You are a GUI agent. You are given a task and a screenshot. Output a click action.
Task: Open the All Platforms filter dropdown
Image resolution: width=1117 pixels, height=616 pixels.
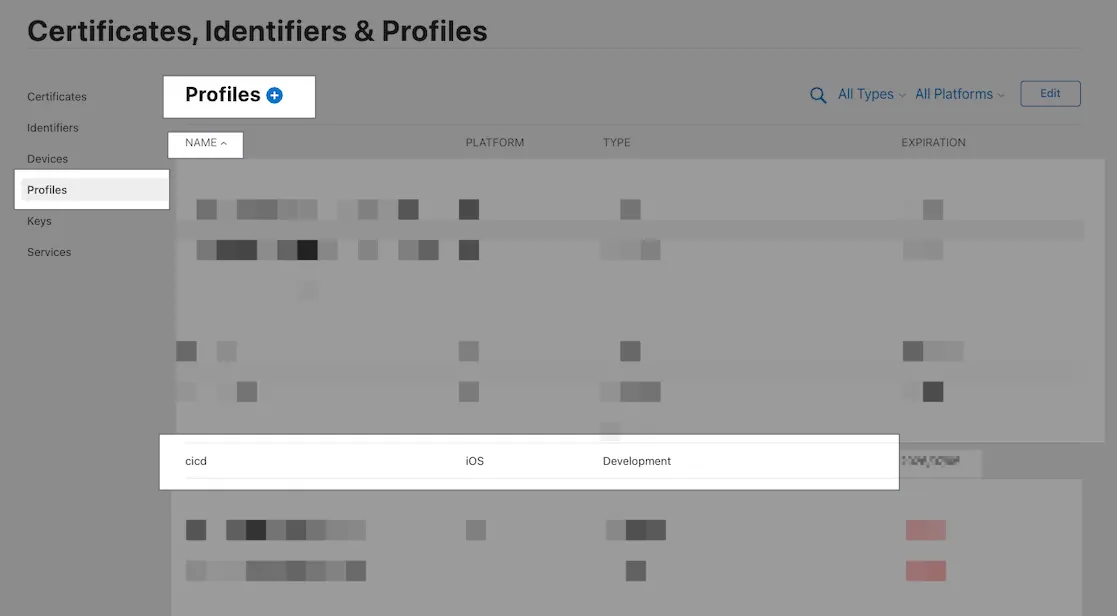(959, 94)
